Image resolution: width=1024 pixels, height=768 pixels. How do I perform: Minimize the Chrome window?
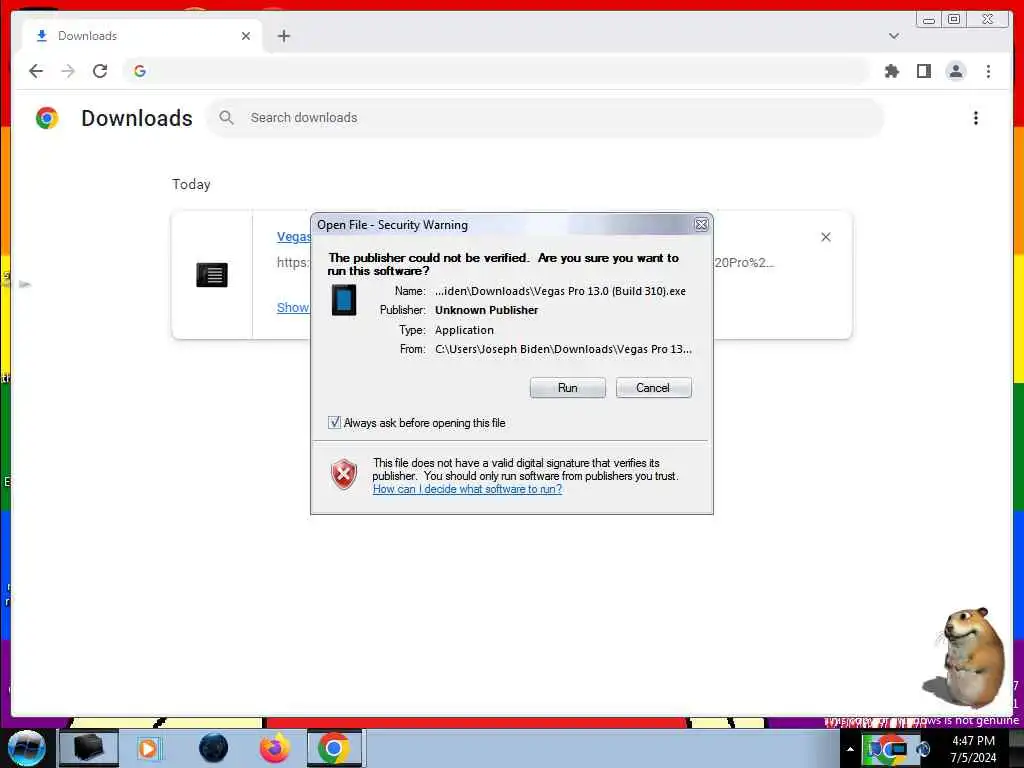click(929, 20)
